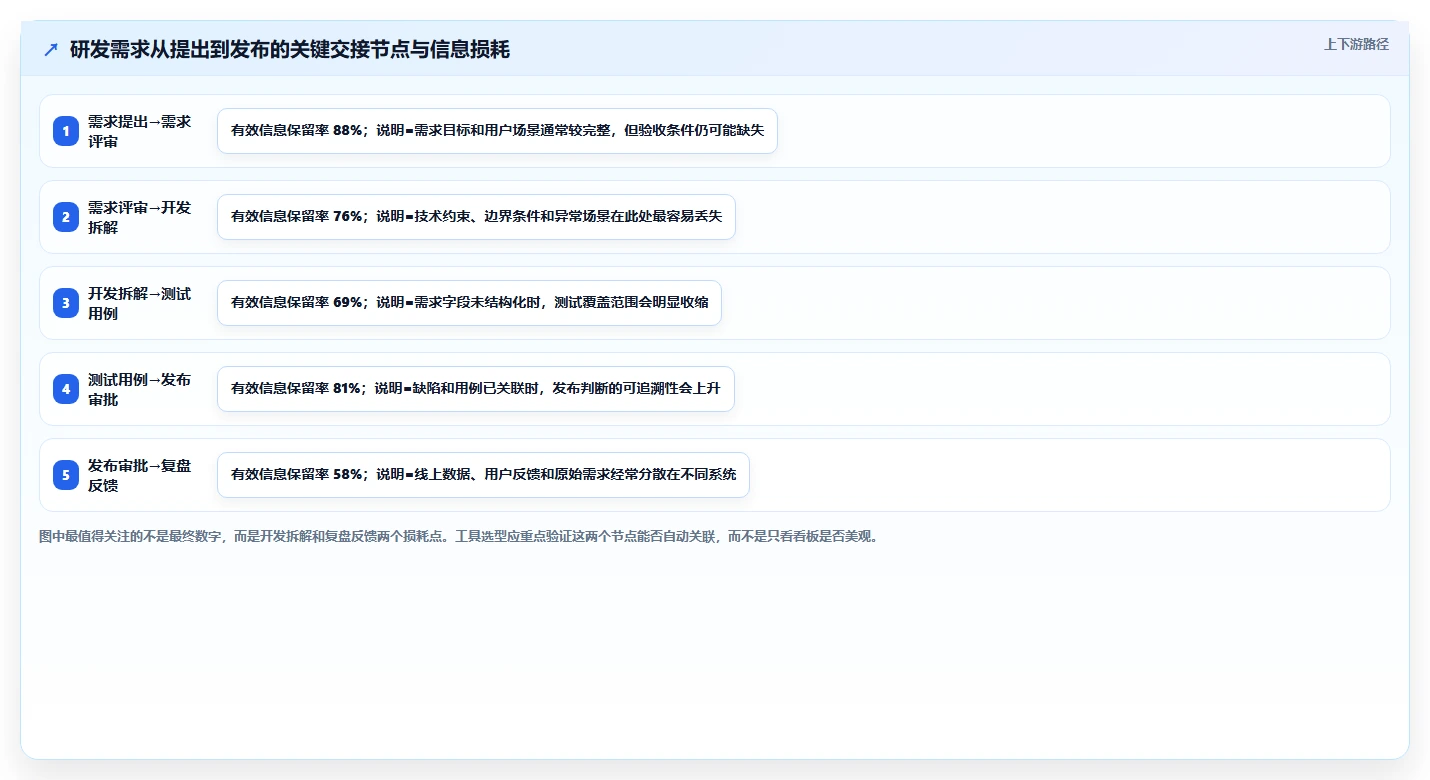This screenshot has width=1430, height=780.
Task: Select the 测试用例→发布审批 step label
Action: tap(139, 389)
